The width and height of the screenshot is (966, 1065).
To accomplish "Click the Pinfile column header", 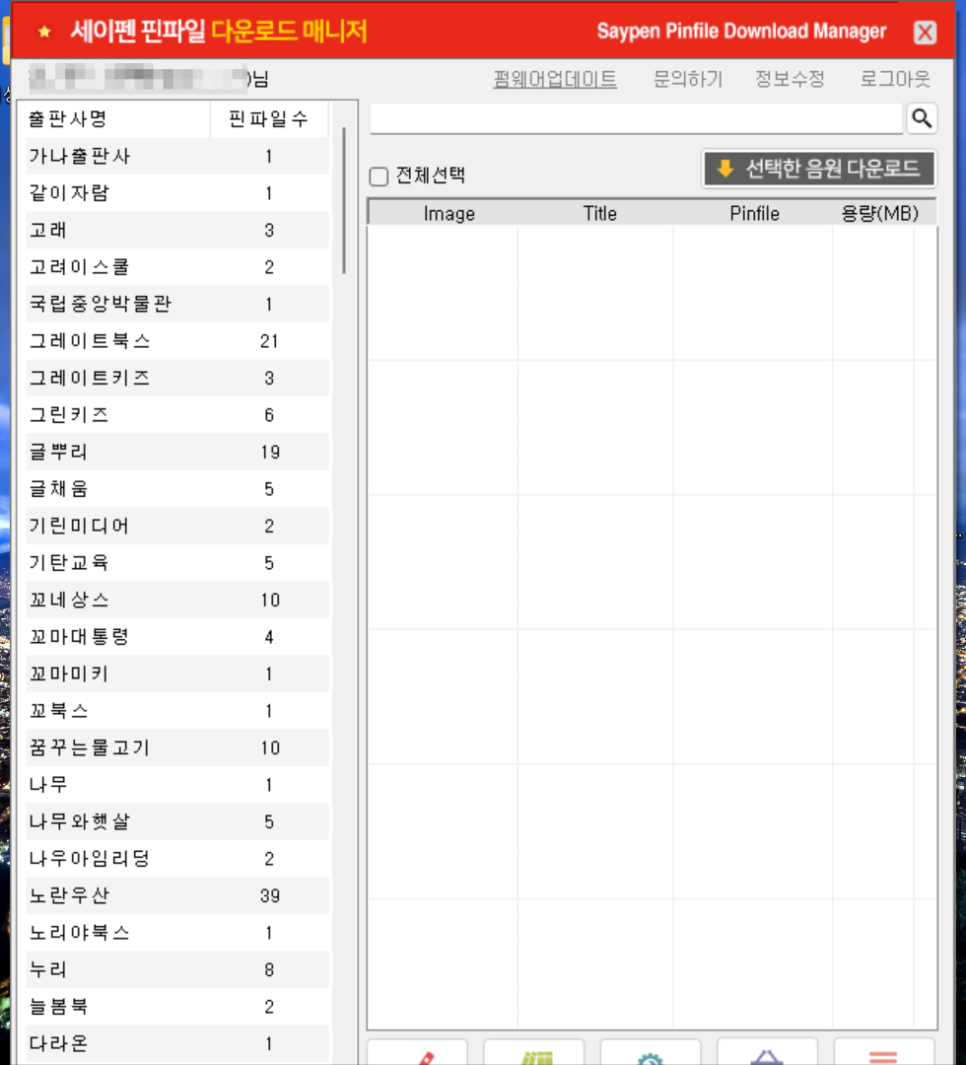I will (x=754, y=213).
